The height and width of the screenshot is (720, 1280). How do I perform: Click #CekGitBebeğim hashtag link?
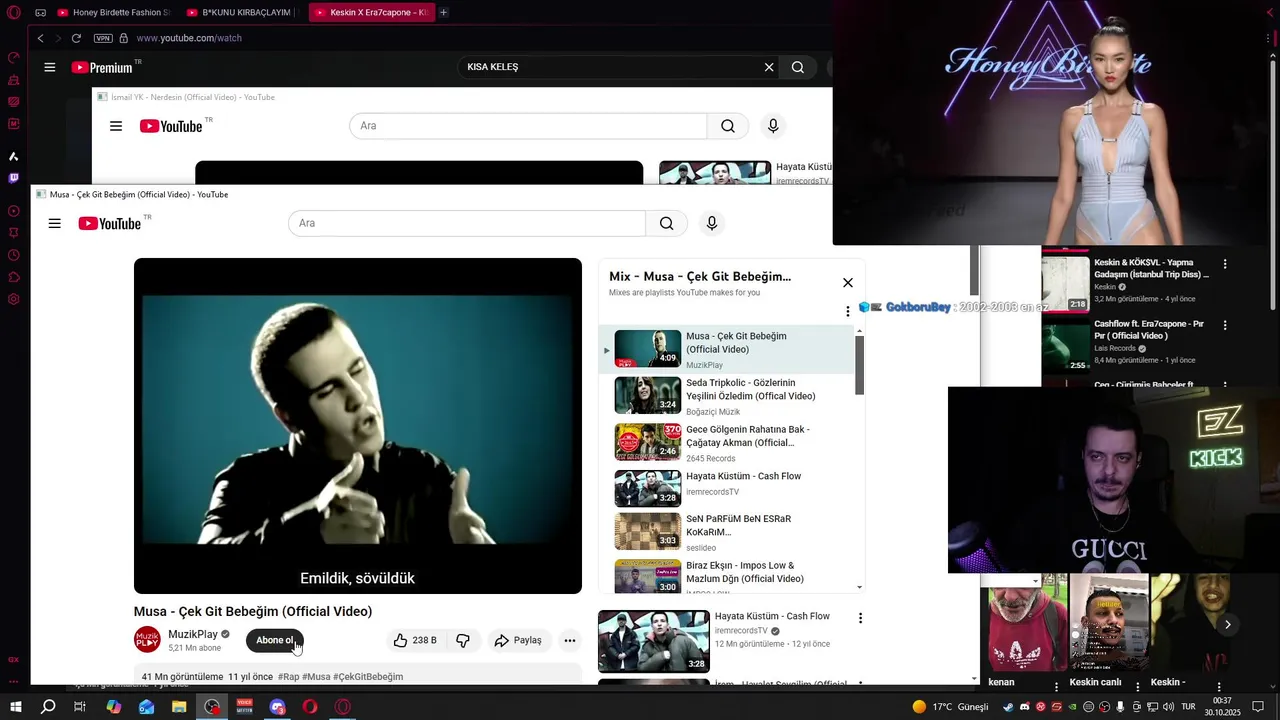[368, 677]
